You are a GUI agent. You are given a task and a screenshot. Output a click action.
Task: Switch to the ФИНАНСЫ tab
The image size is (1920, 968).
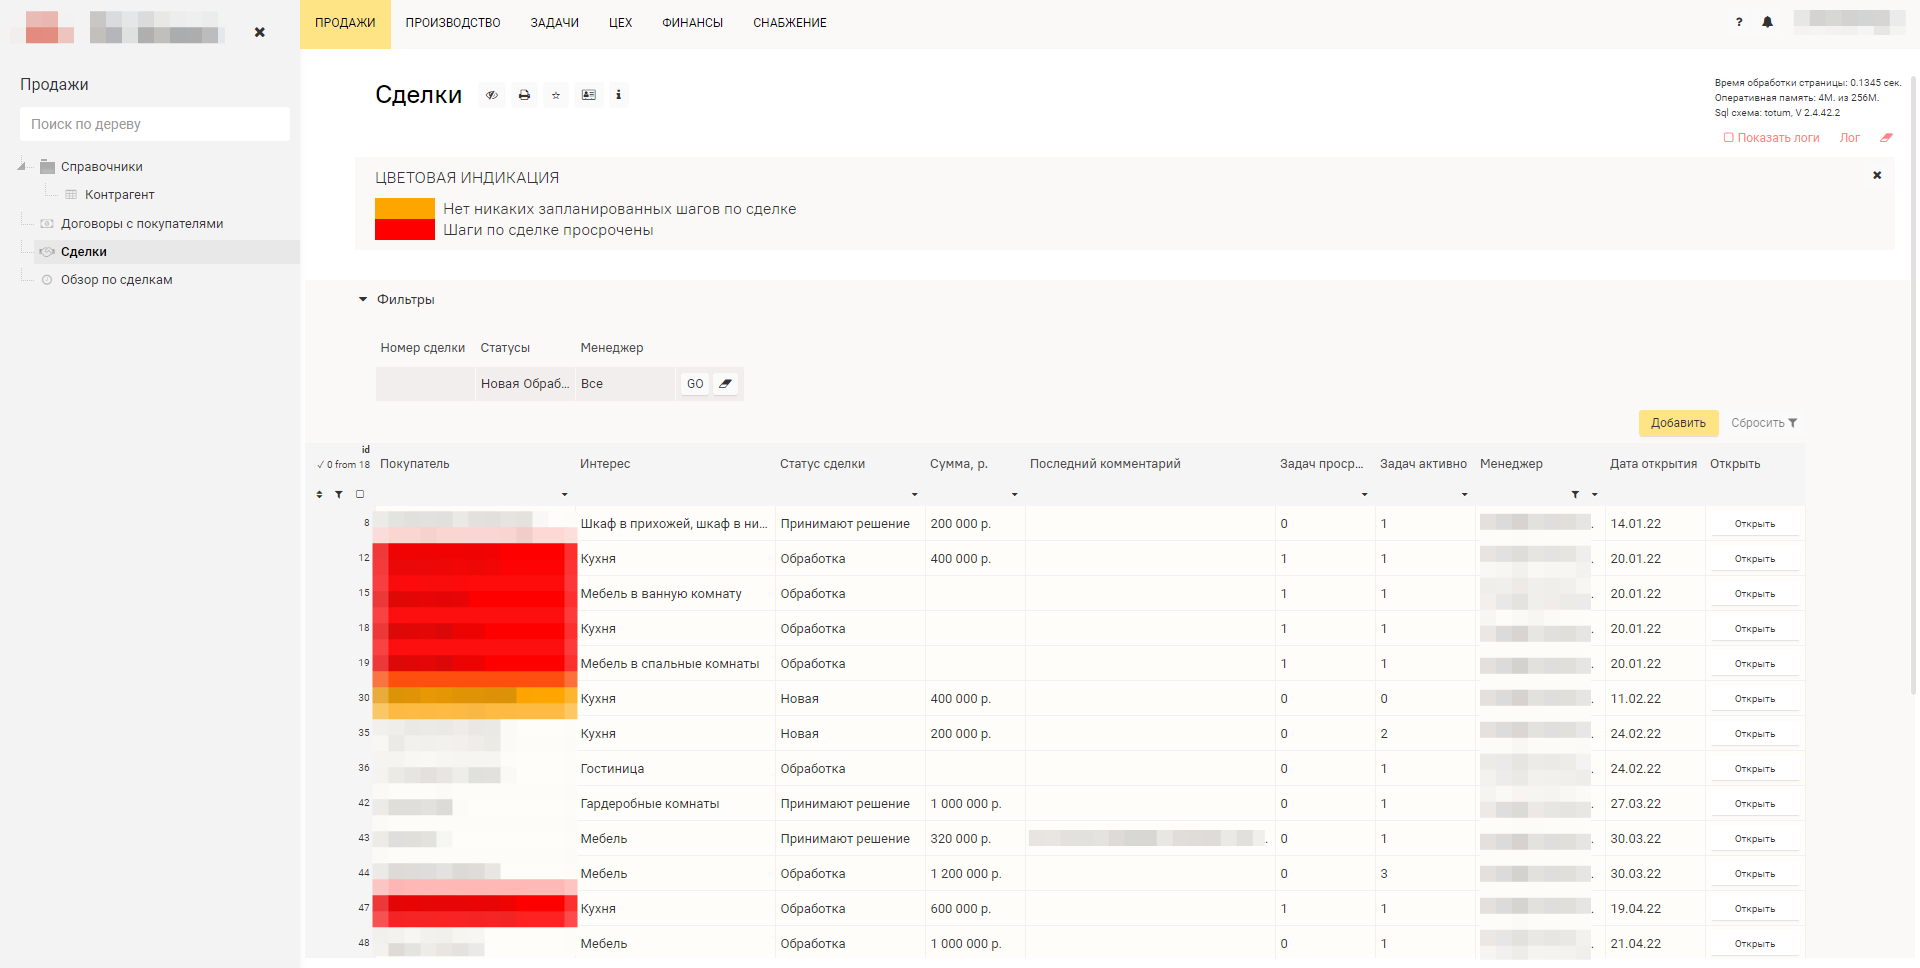[692, 23]
